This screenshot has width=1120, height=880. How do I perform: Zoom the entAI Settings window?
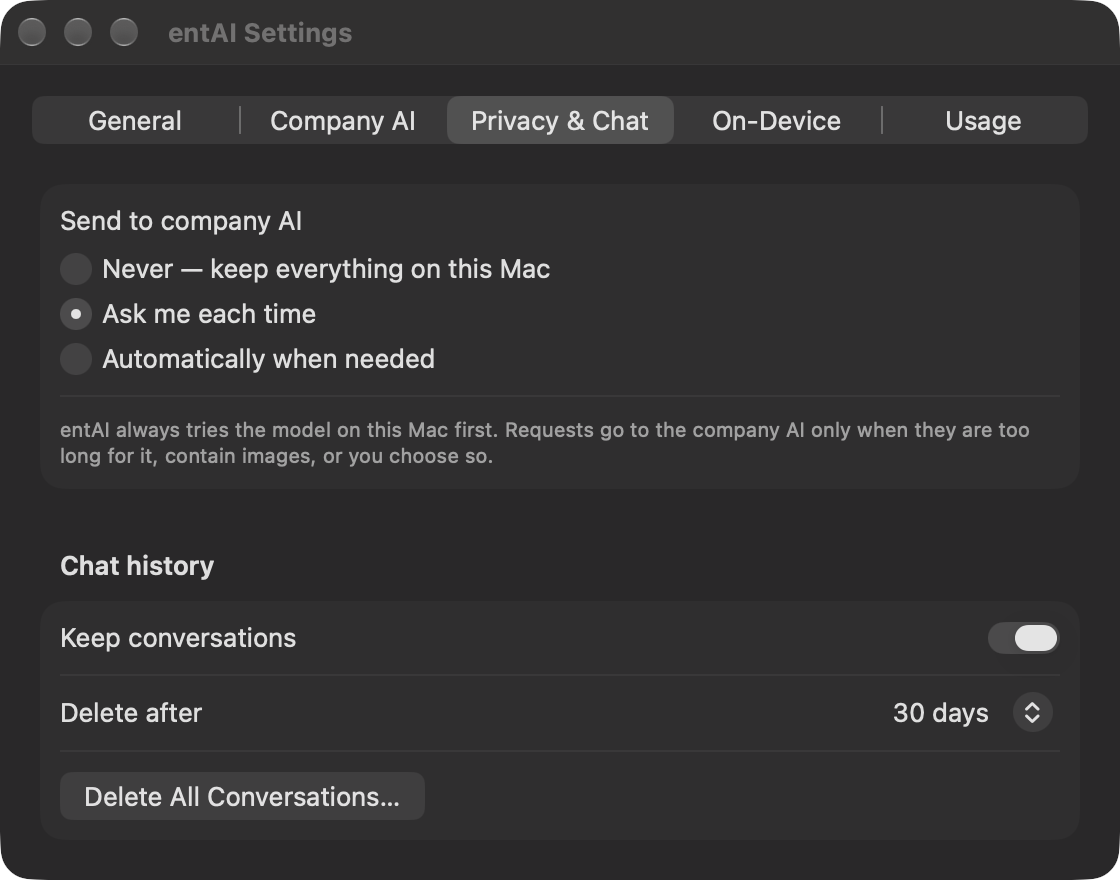point(124,32)
